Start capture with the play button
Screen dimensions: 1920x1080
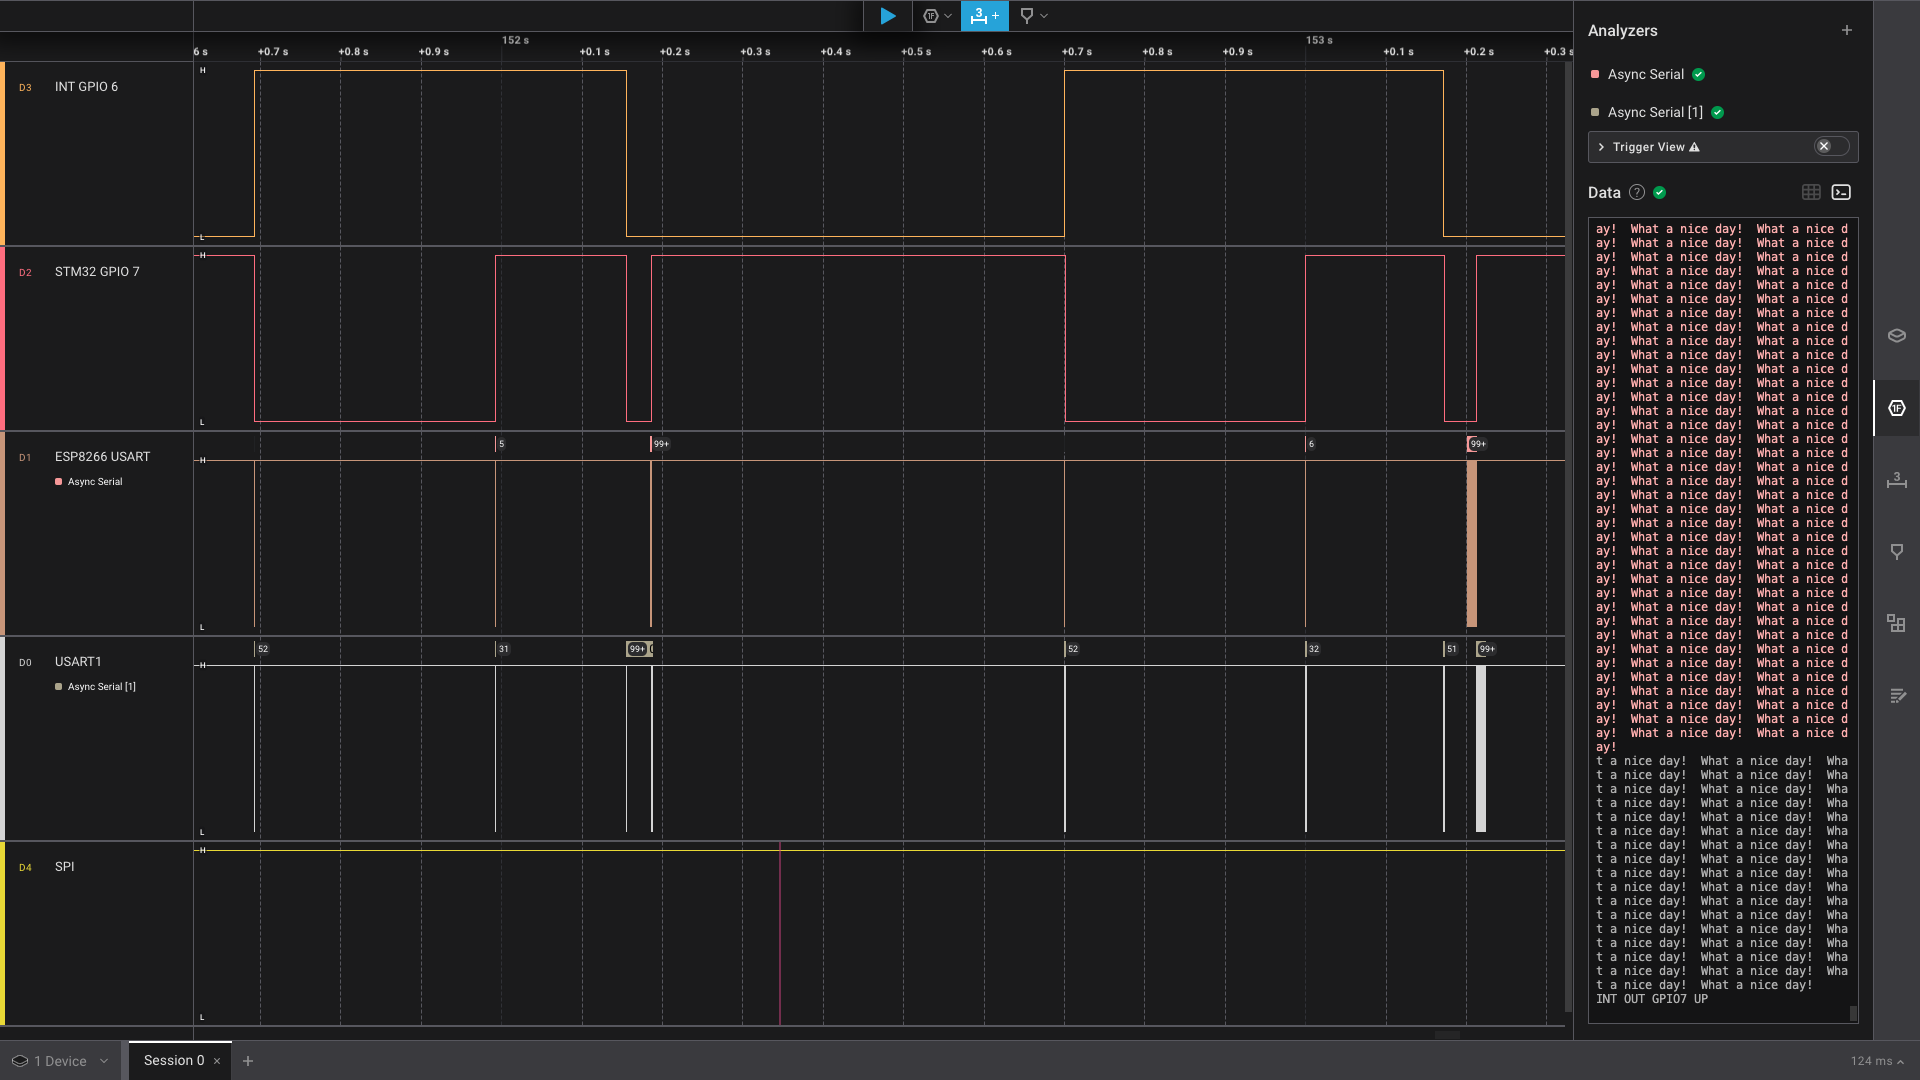pos(887,16)
